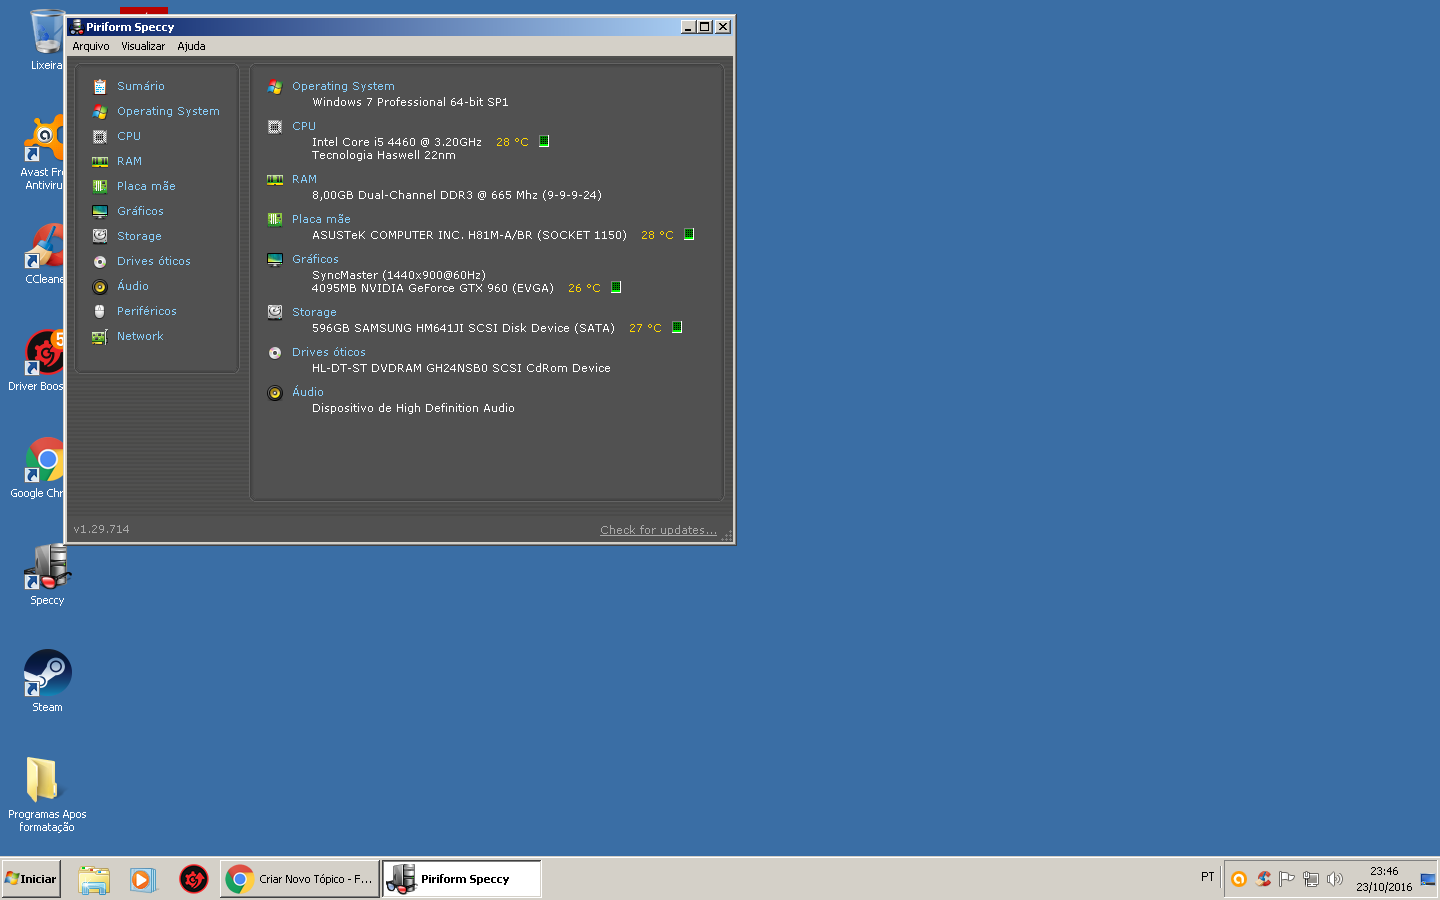
Task: Click the motherboard temperature indicator square
Action: [x=689, y=234]
